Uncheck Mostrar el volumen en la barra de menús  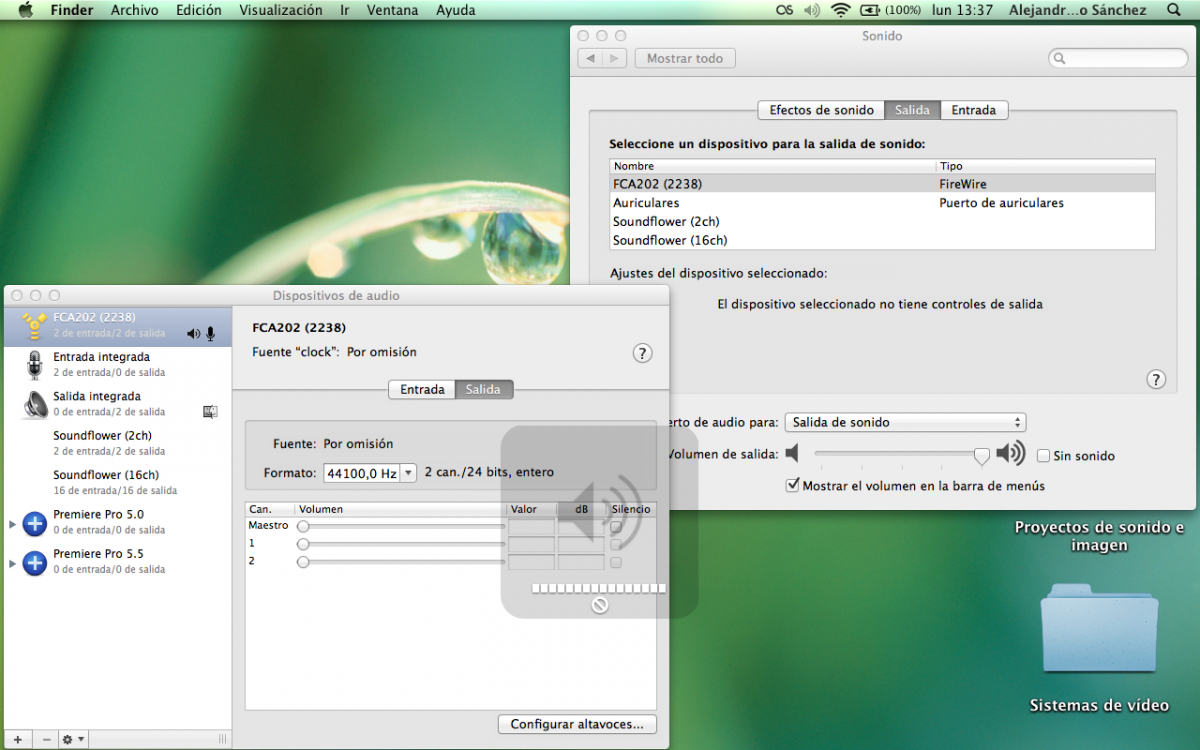tap(794, 486)
